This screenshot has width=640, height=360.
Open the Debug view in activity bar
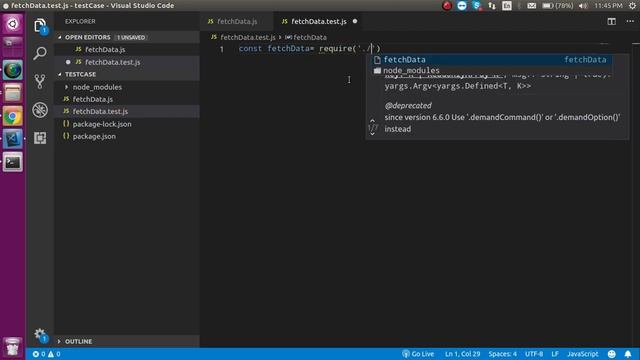pos(40,110)
